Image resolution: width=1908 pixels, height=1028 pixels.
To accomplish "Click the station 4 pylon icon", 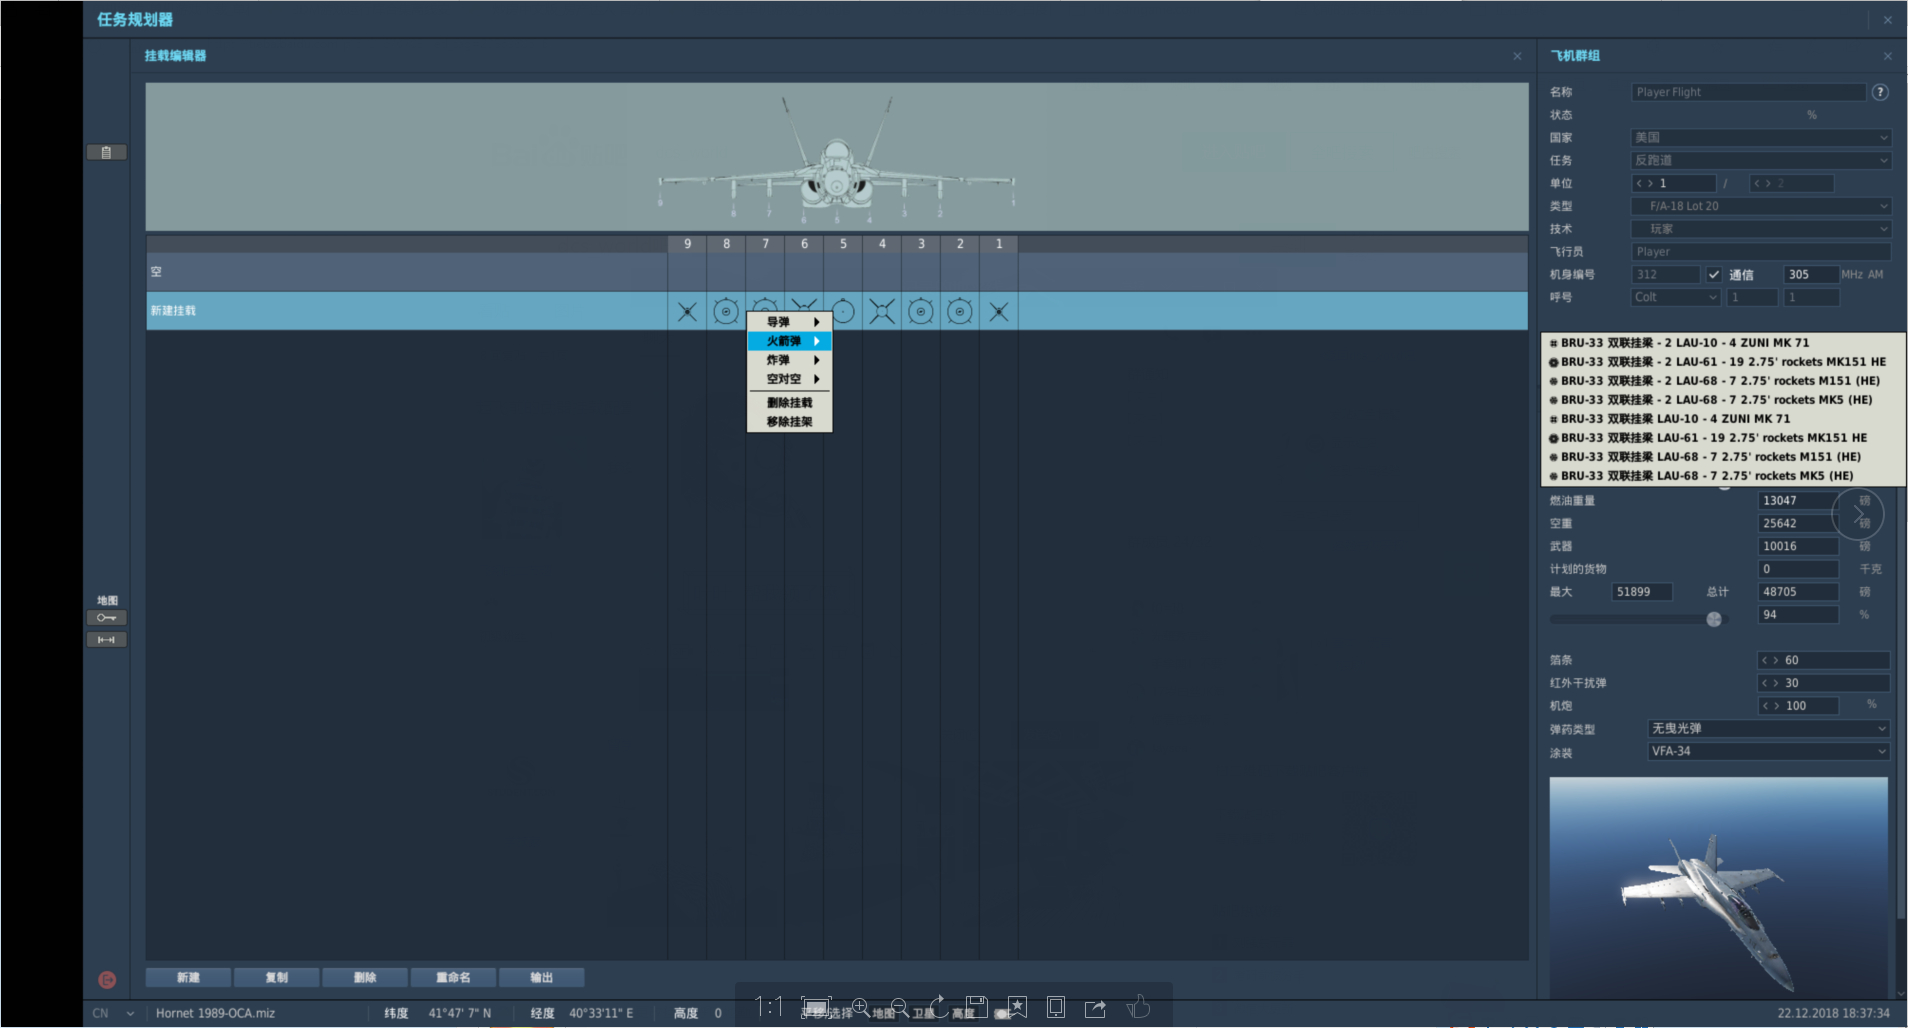I will (882, 312).
